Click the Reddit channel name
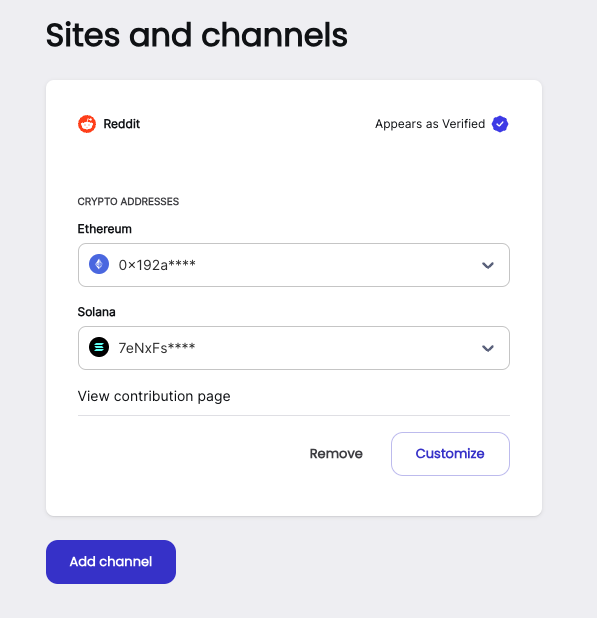Image resolution: width=597 pixels, height=618 pixels. [121, 124]
